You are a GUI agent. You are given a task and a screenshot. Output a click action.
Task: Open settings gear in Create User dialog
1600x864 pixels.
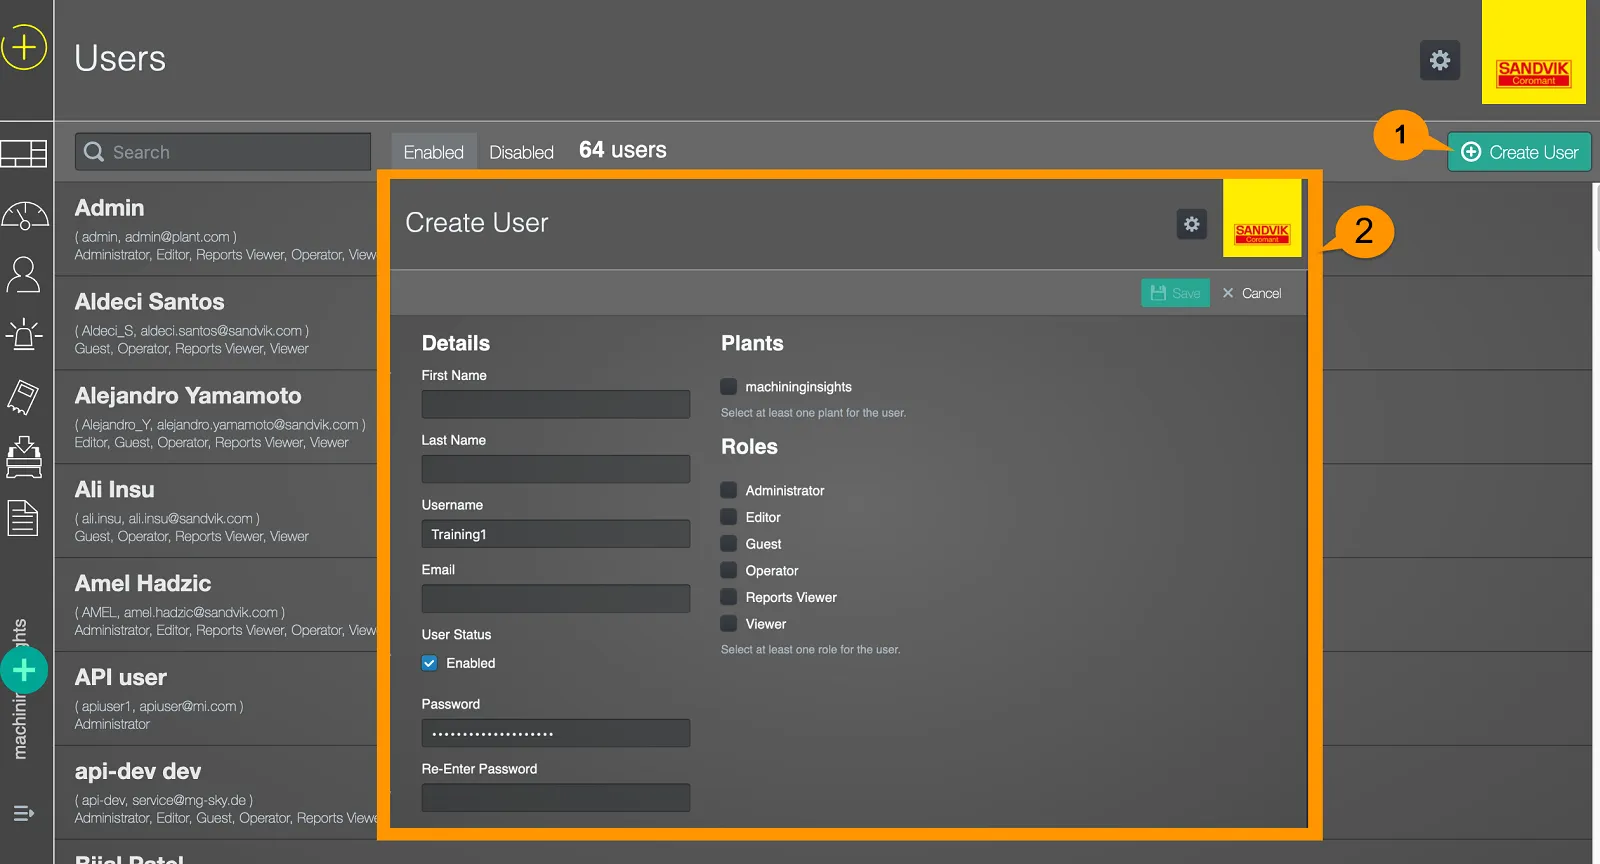(x=1191, y=224)
